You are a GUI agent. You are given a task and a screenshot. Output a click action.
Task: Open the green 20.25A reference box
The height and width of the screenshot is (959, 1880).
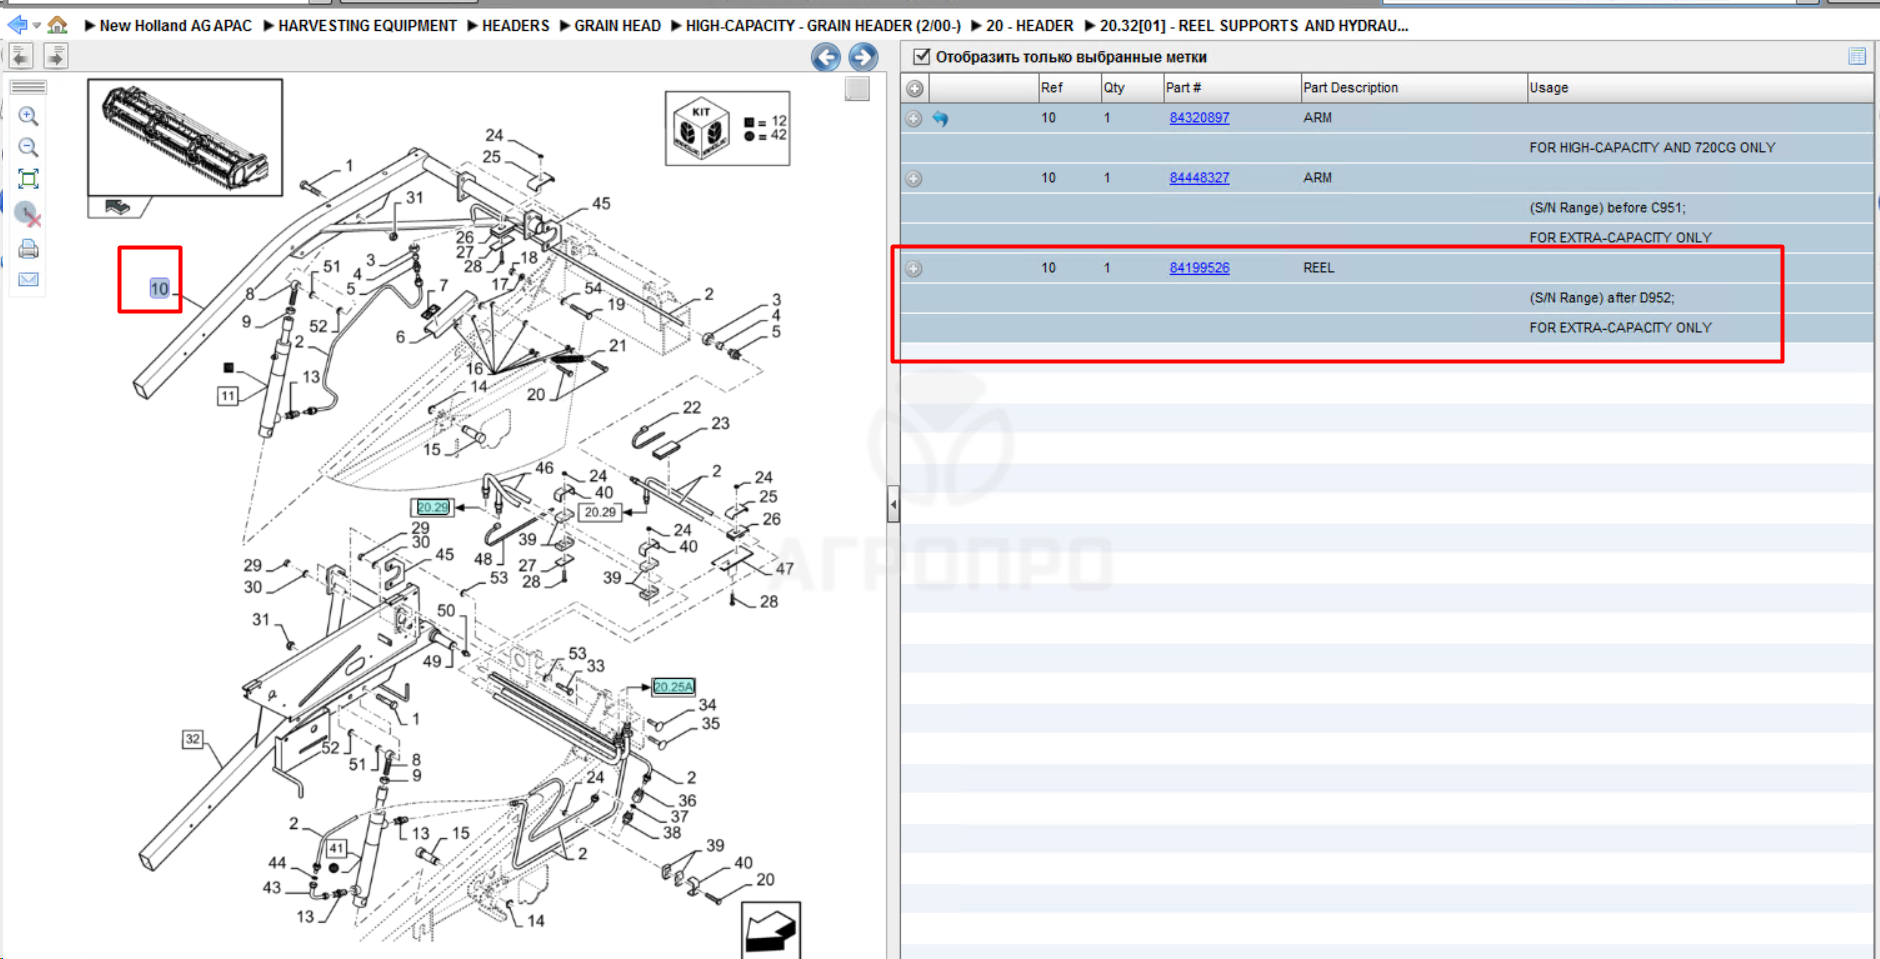coord(673,687)
